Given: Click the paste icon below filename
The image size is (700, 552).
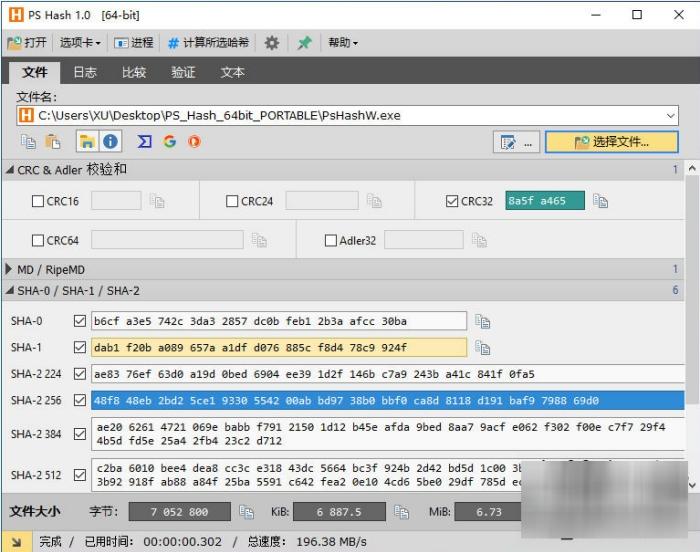Looking at the screenshot, I should 53,141.
